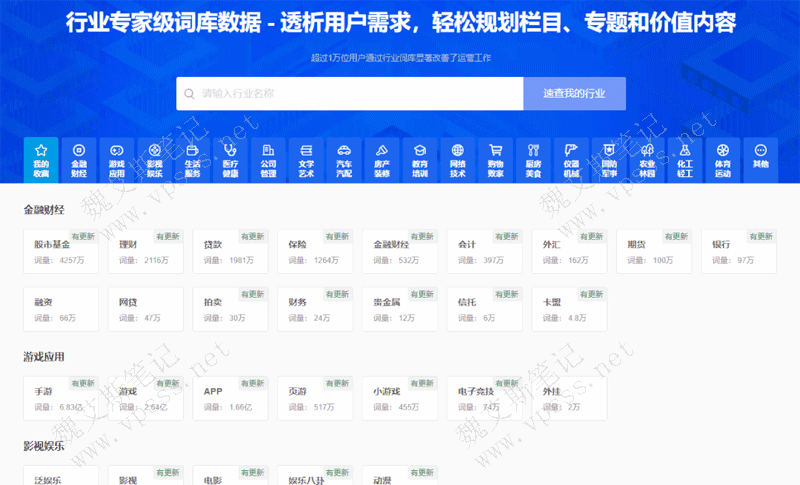Click the 速查我的行业 search button

click(x=574, y=94)
